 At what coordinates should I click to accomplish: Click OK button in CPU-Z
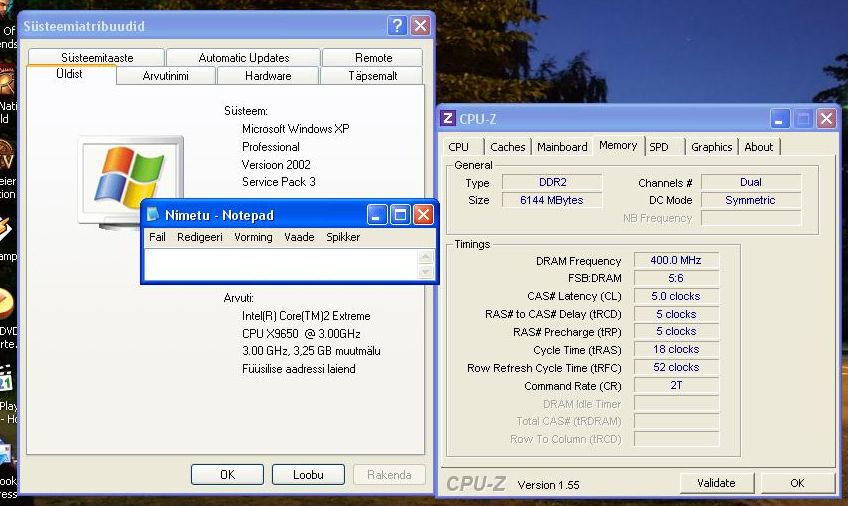coord(797,483)
